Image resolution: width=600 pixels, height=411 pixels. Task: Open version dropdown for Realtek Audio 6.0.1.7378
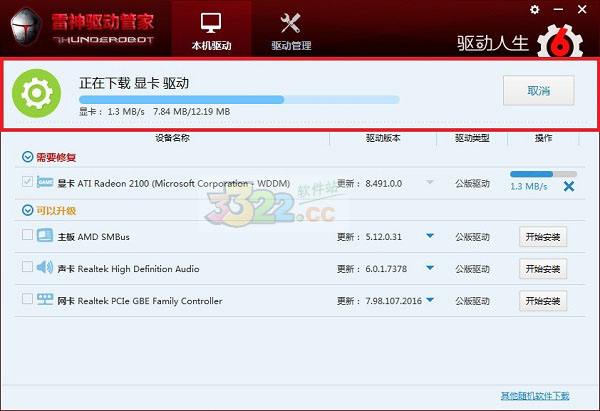[x=430, y=268]
